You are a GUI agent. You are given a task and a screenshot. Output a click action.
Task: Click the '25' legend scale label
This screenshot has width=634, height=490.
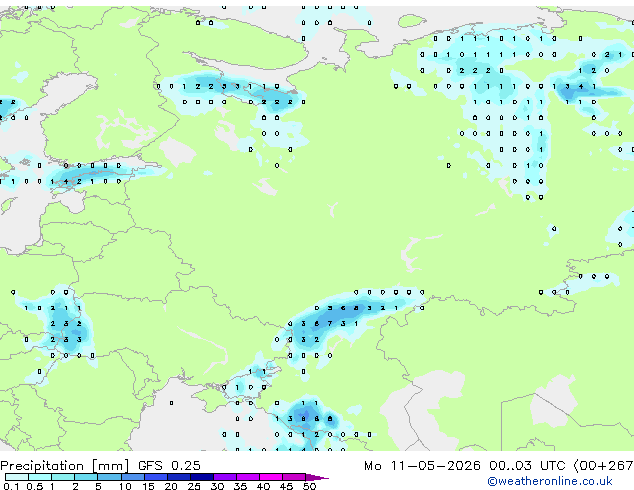coord(194,486)
